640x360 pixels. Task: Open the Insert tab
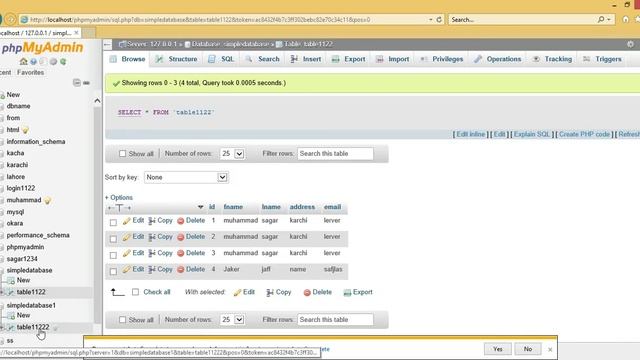pos(306,59)
